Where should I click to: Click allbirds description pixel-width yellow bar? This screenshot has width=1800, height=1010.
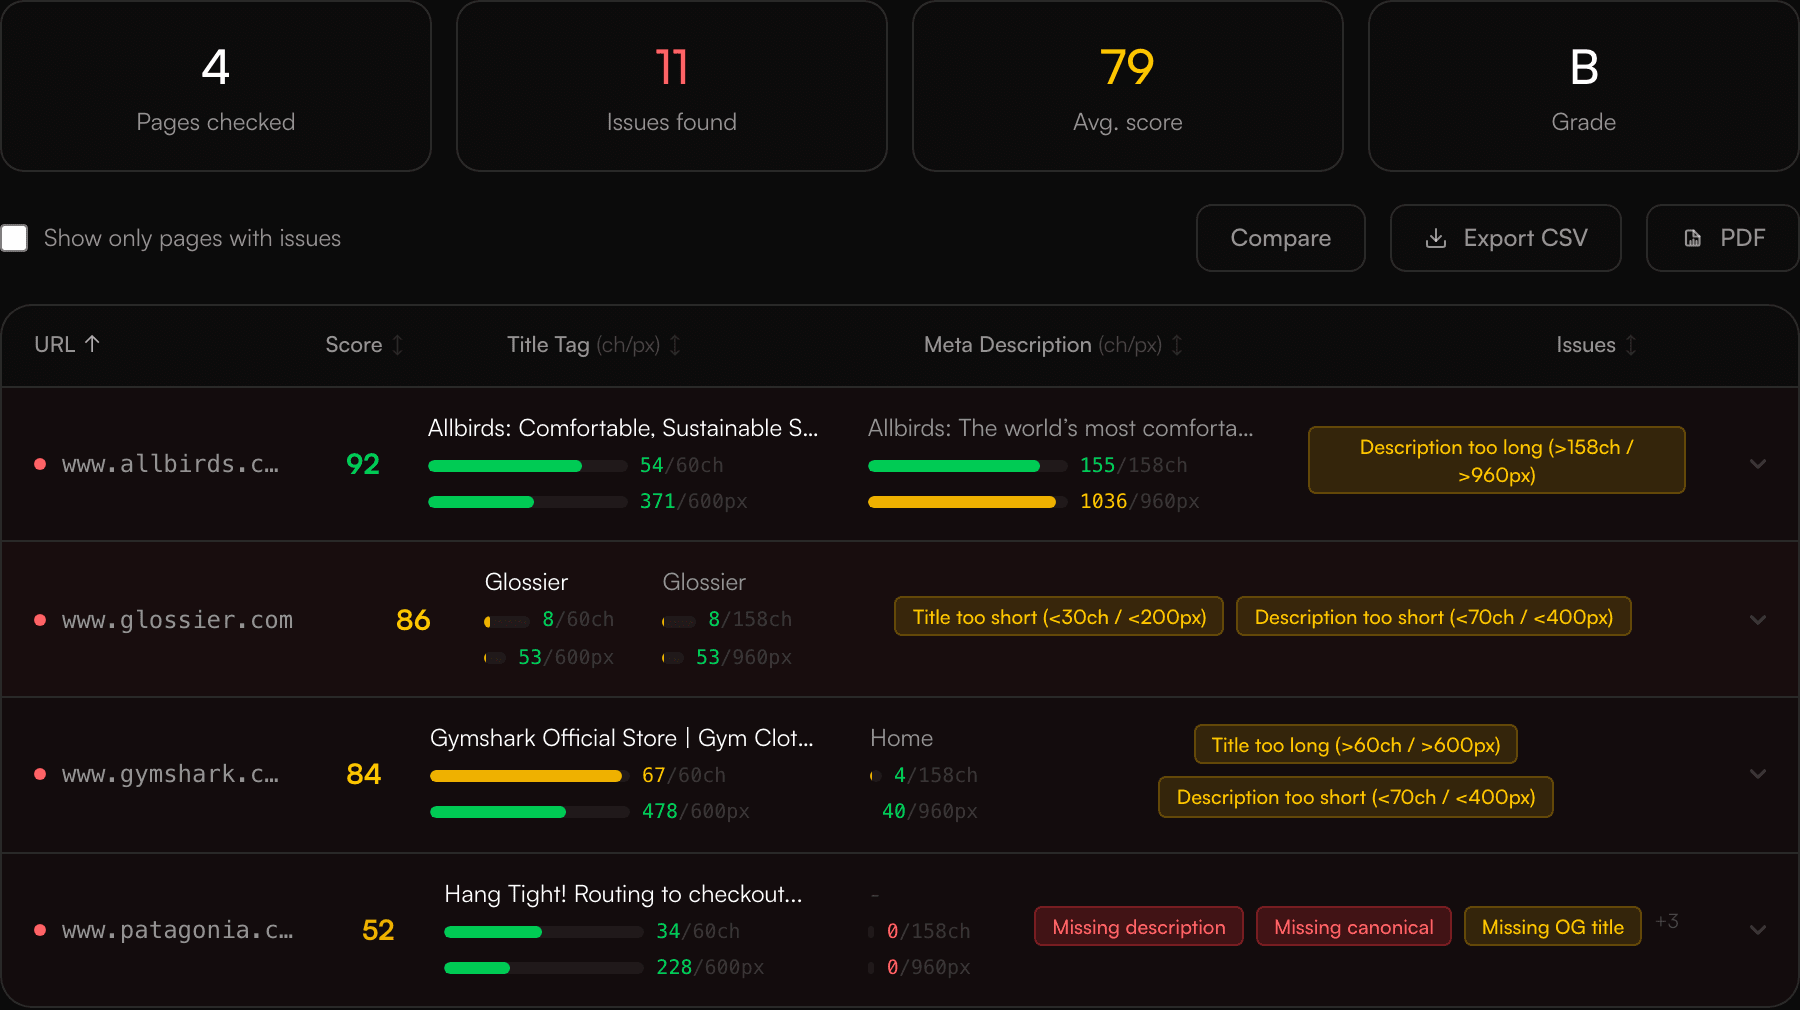click(x=961, y=502)
